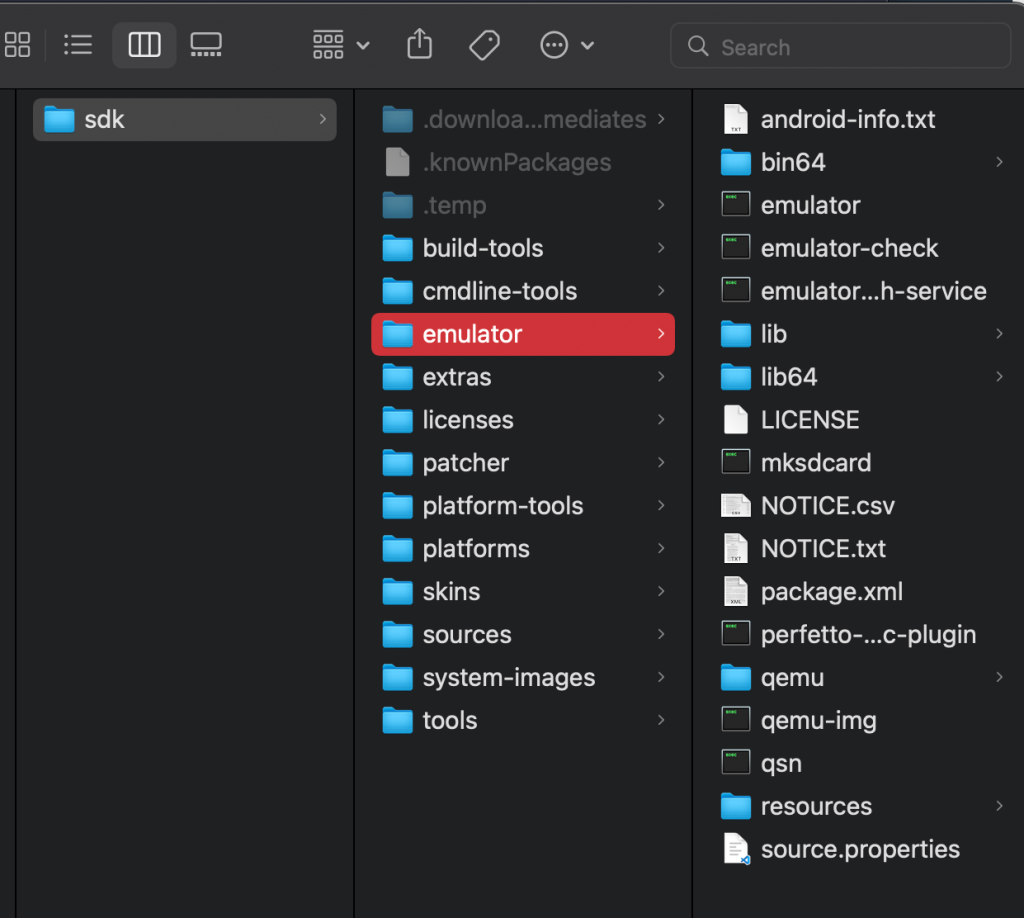Click the patcher folder icon
Screen dimensions: 1024x918
tap(397, 463)
